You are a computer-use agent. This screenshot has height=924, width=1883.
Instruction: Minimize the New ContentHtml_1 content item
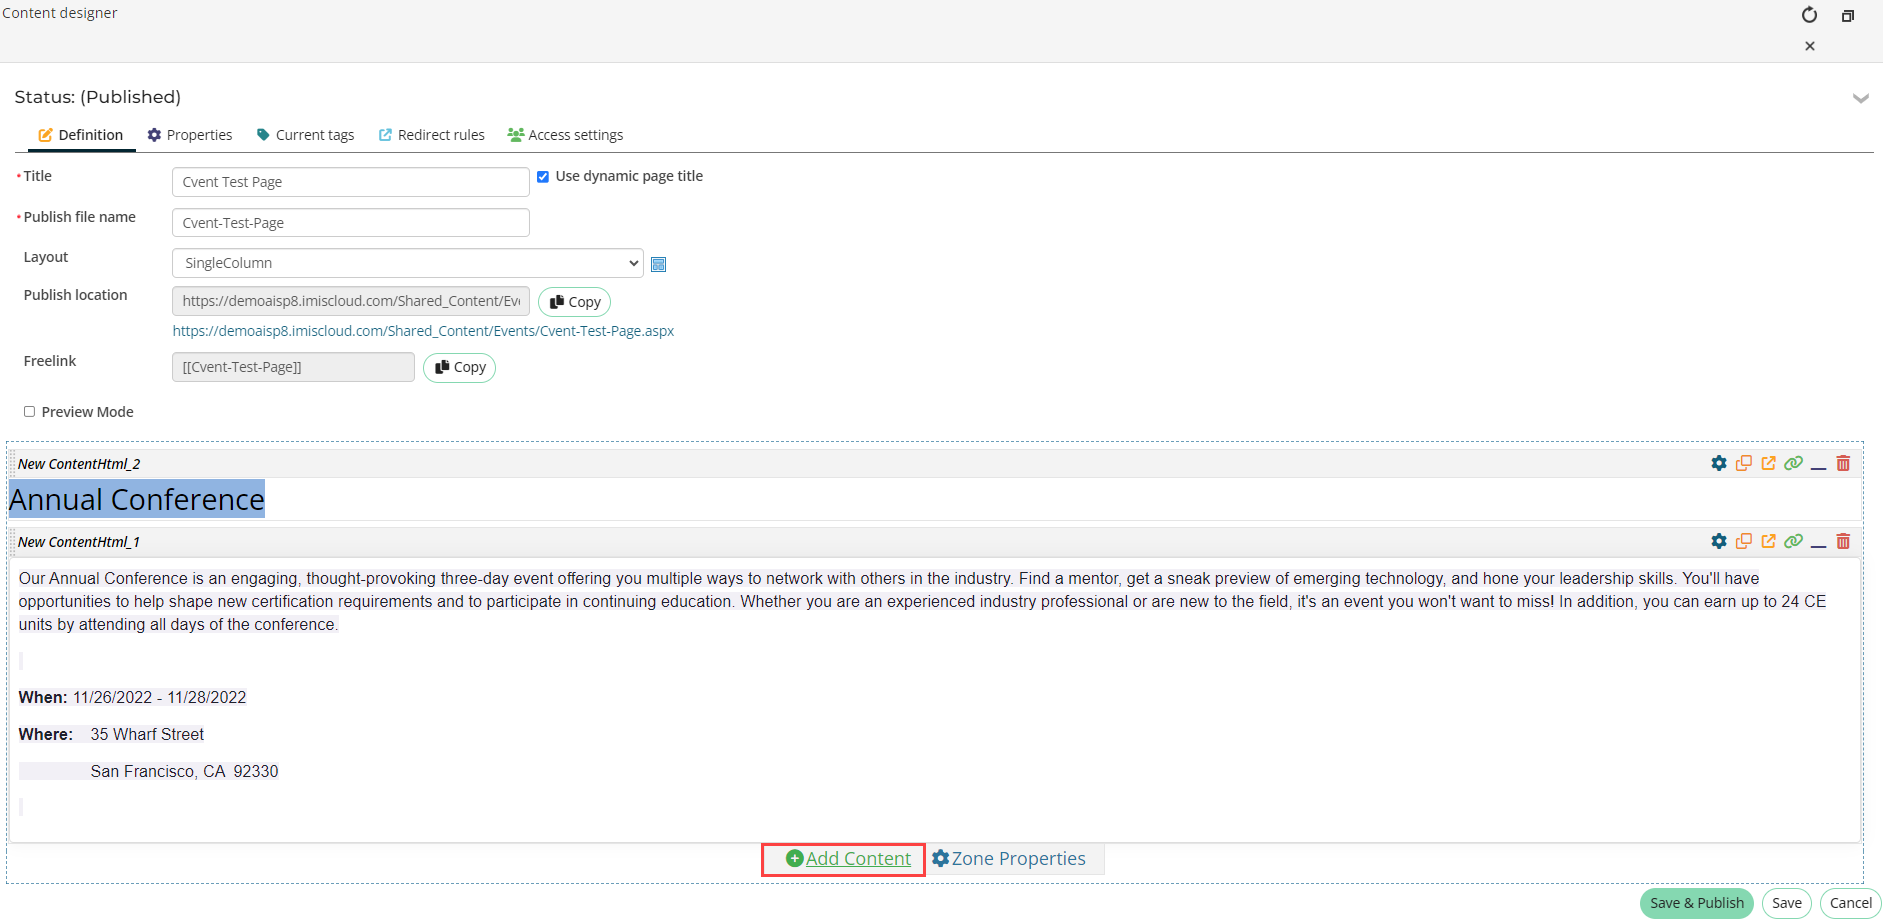(1818, 542)
